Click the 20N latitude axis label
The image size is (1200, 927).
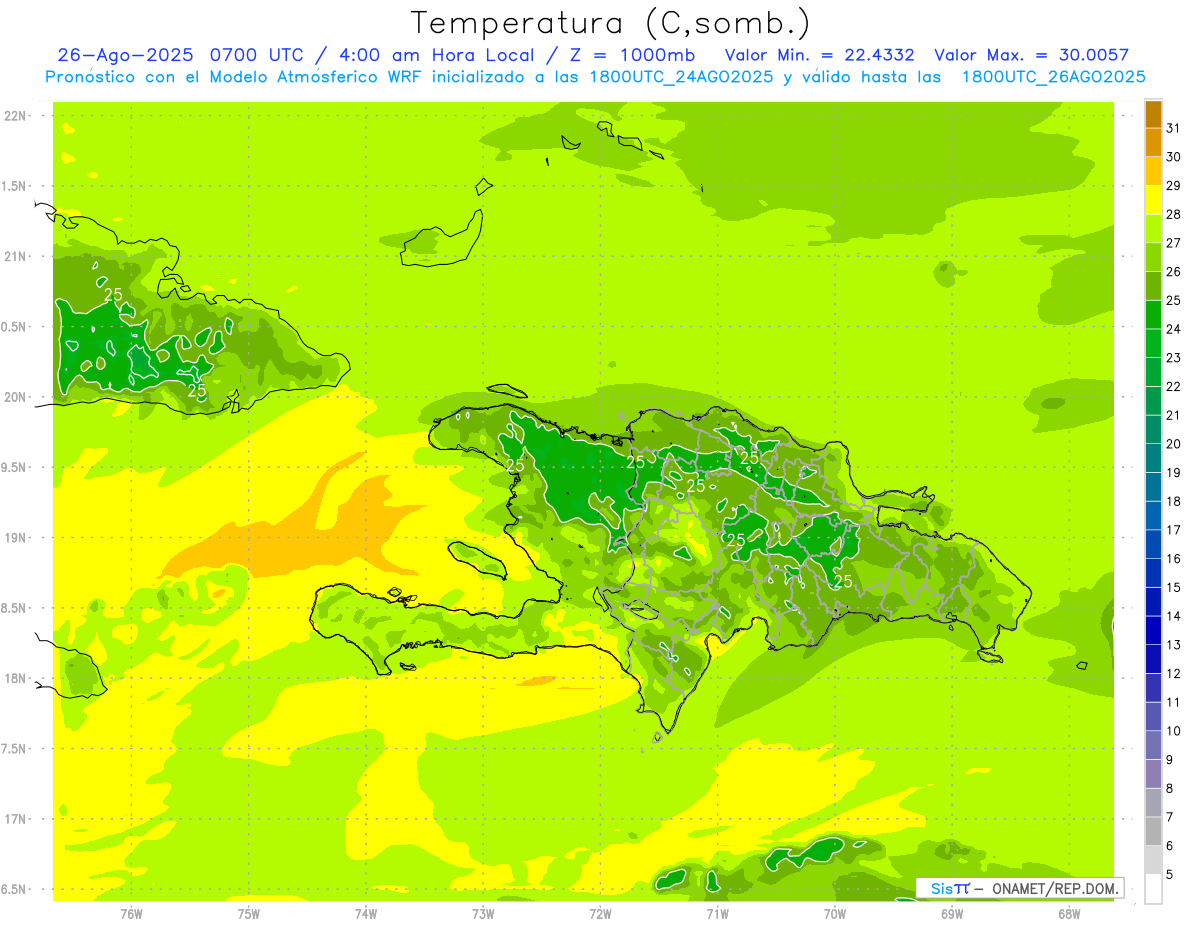tap(16, 397)
